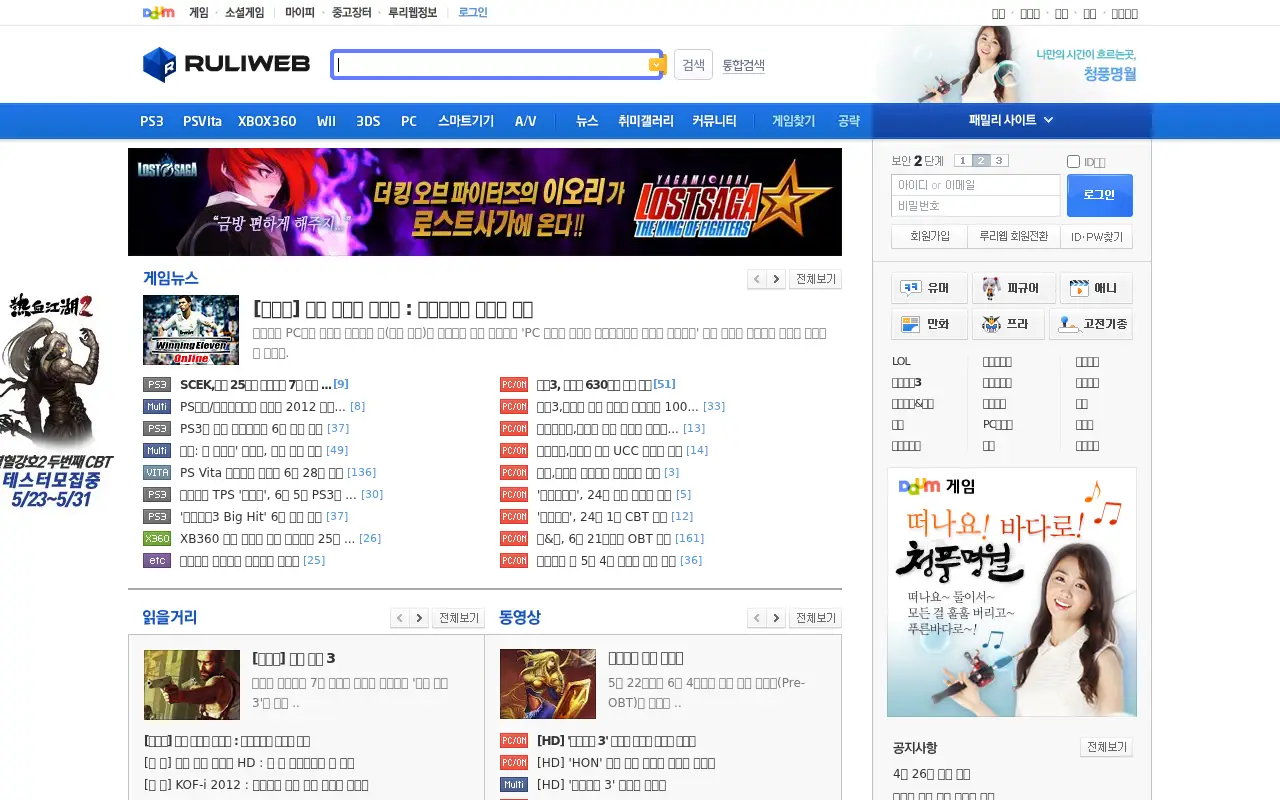Click the Daum logo in top bar
Viewport: 1280px width, 800px height.
(x=158, y=13)
